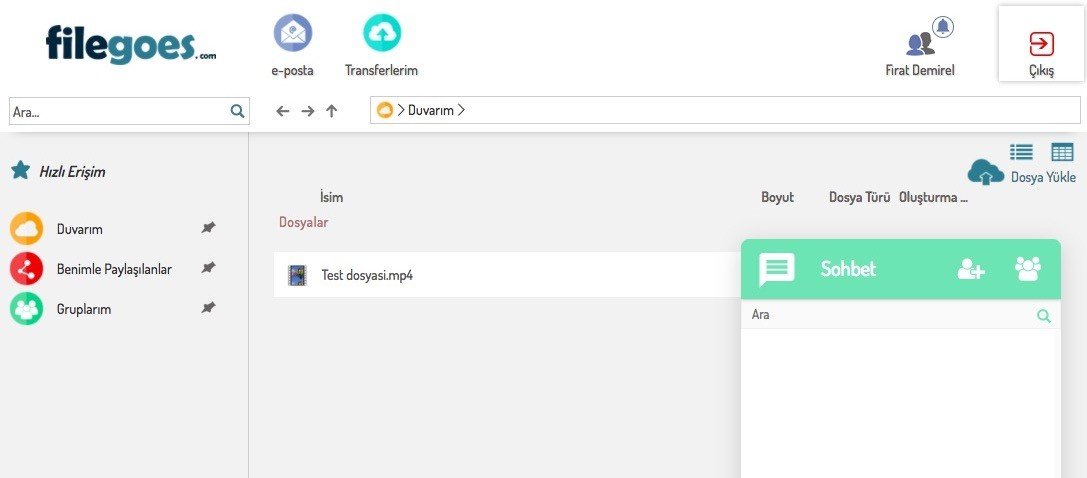Open Duvarım in the sidebar

pyautogui.click(x=80, y=229)
